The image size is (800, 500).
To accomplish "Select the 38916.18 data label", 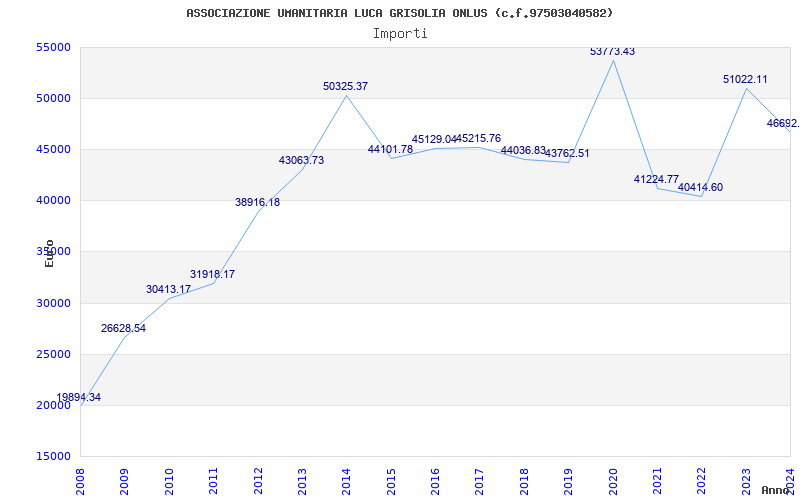I will click(x=257, y=203).
